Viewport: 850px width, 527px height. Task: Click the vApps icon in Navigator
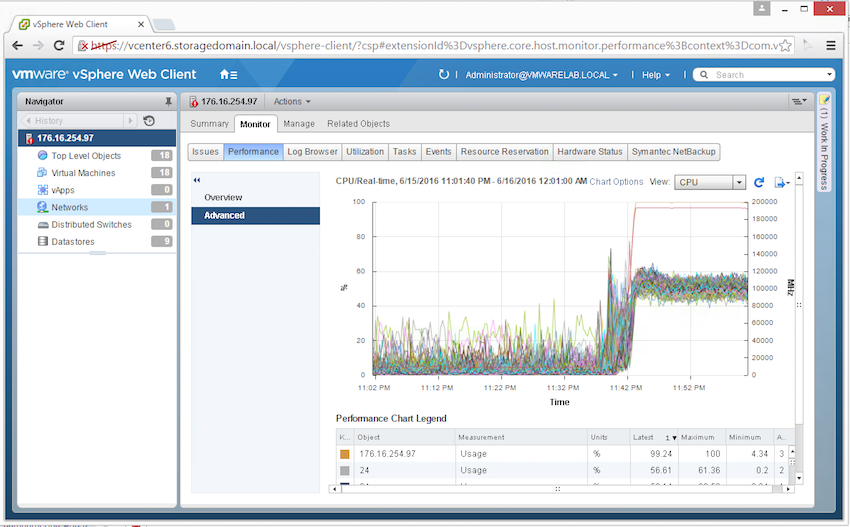click(42, 190)
